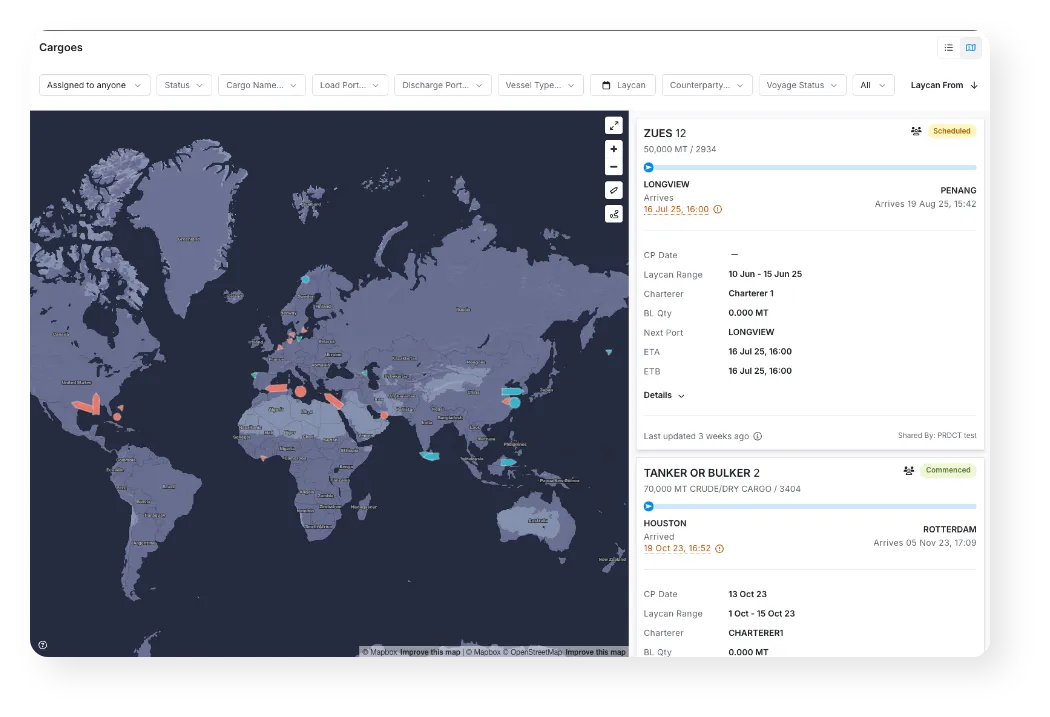Click the Improve this map link
Viewport: 1050px width, 717px height.
[430, 652]
